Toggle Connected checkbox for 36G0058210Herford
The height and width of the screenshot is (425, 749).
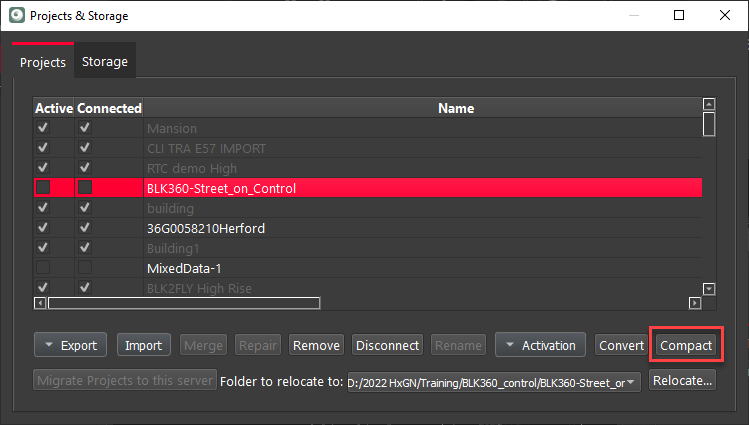tap(85, 228)
